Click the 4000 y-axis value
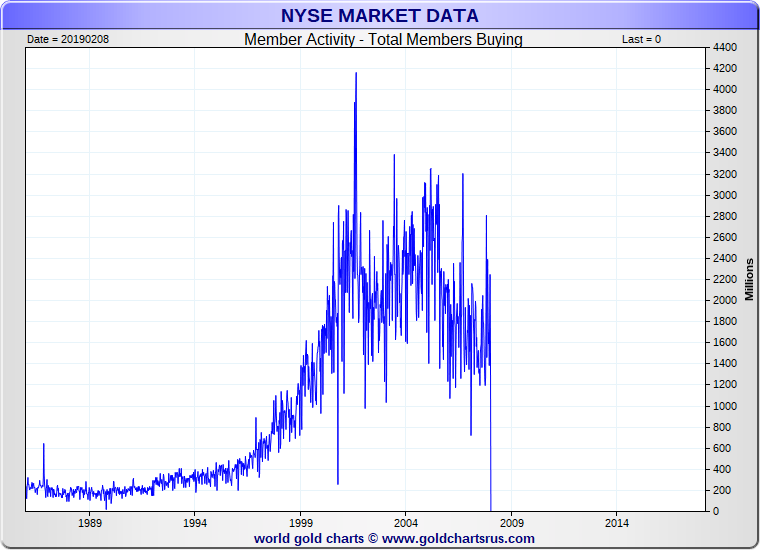Image resolution: width=760 pixels, height=550 pixels. (725, 89)
